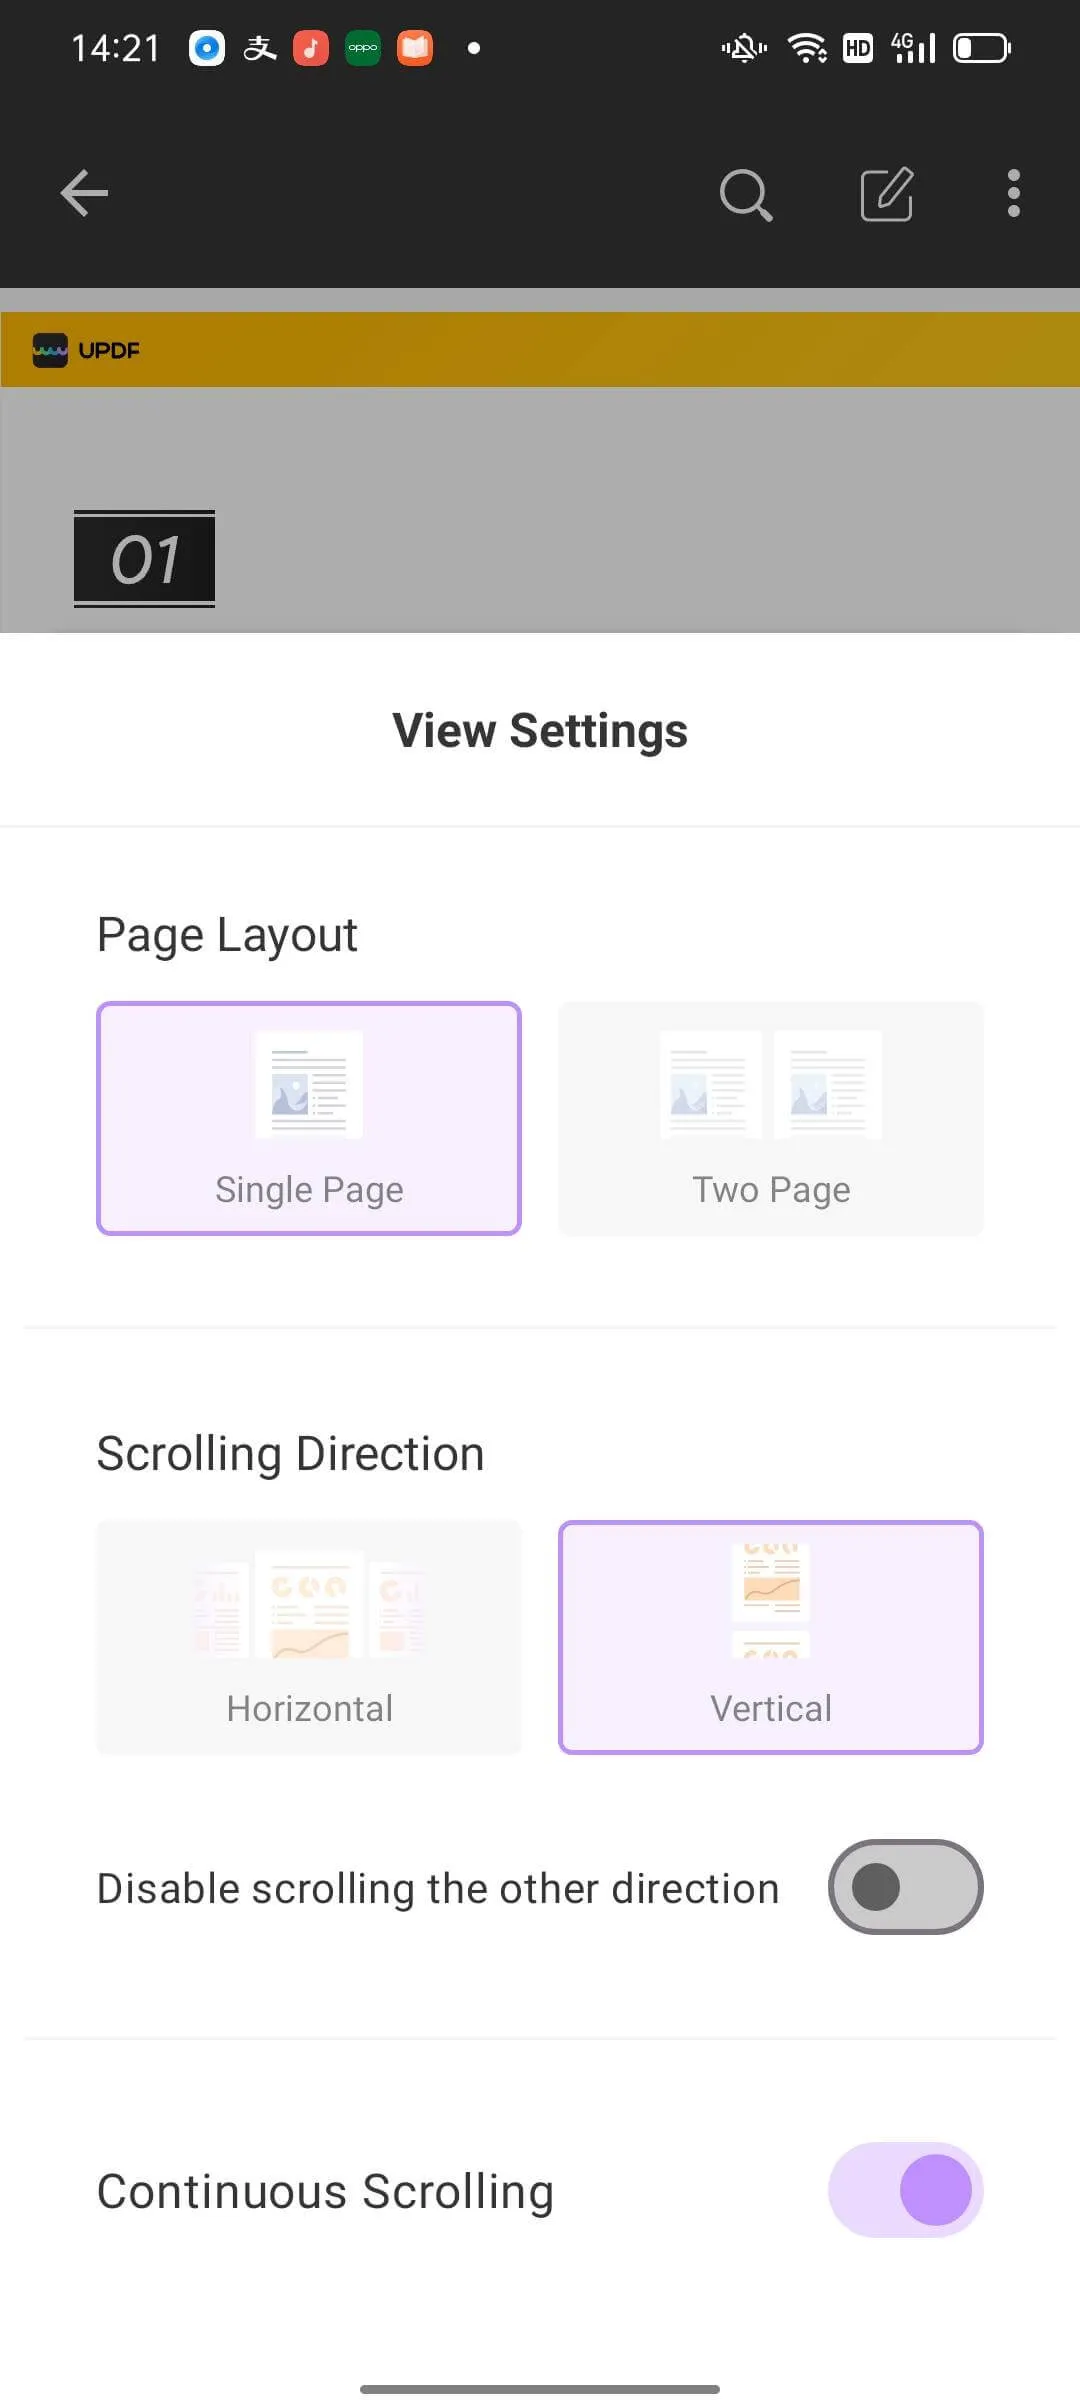Image resolution: width=1080 pixels, height=2400 pixels.
Task: Tap the back arrow icon
Action: [x=84, y=193]
